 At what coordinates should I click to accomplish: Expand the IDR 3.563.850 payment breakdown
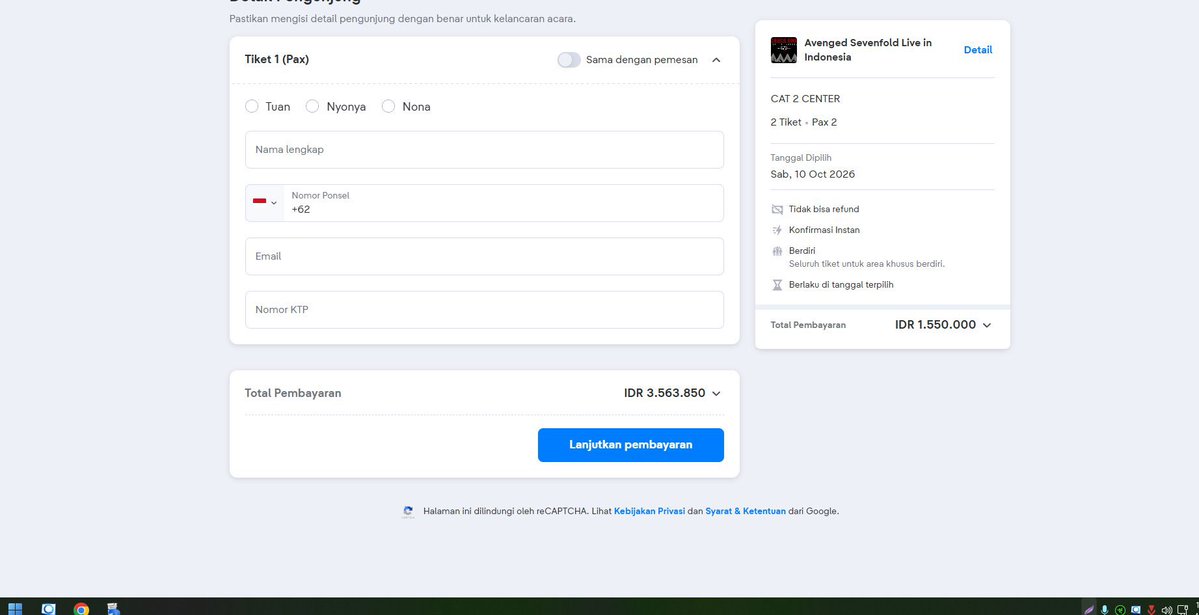[716, 393]
